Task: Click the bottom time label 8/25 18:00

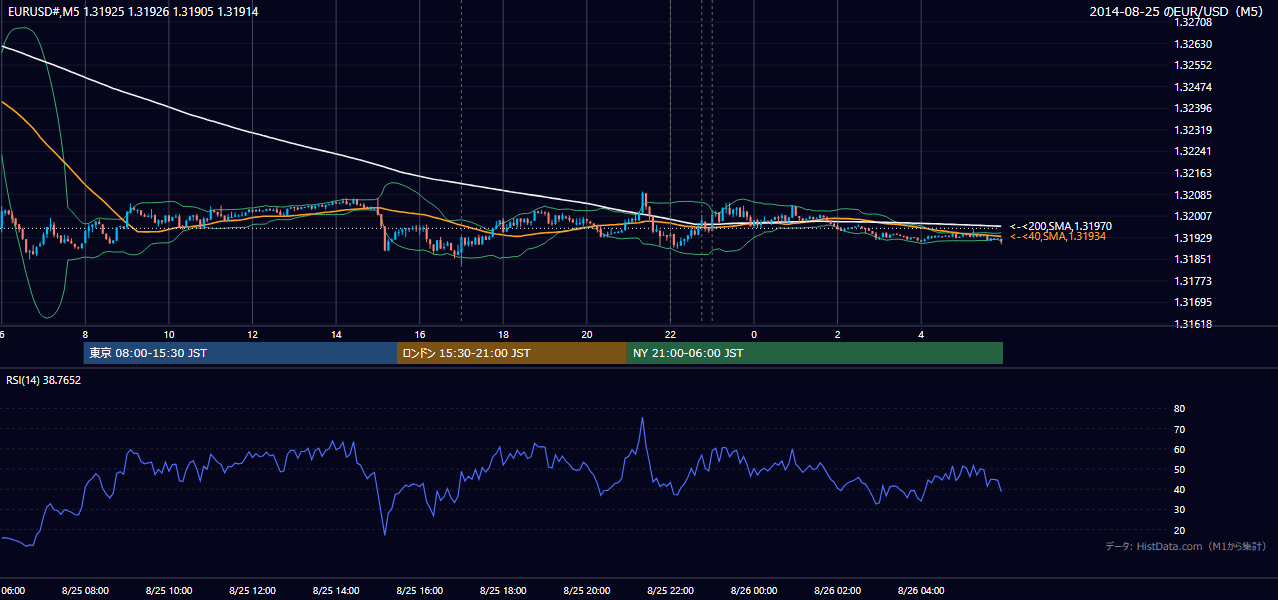Action: coord(503,591)
